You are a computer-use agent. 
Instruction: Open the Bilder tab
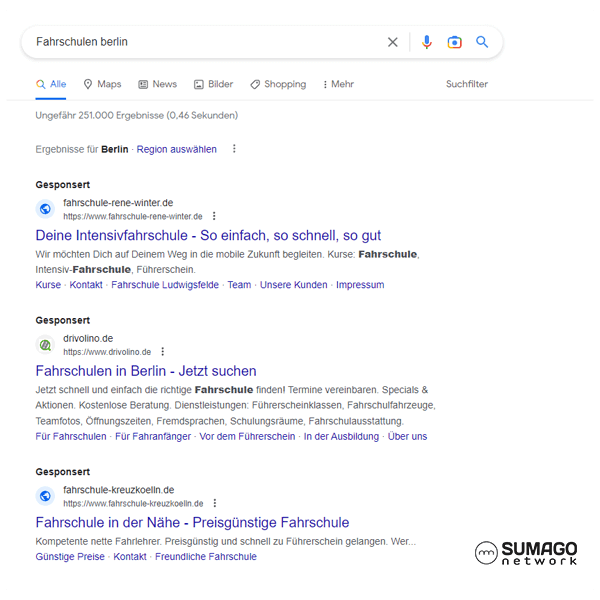(x=214, y=84)
